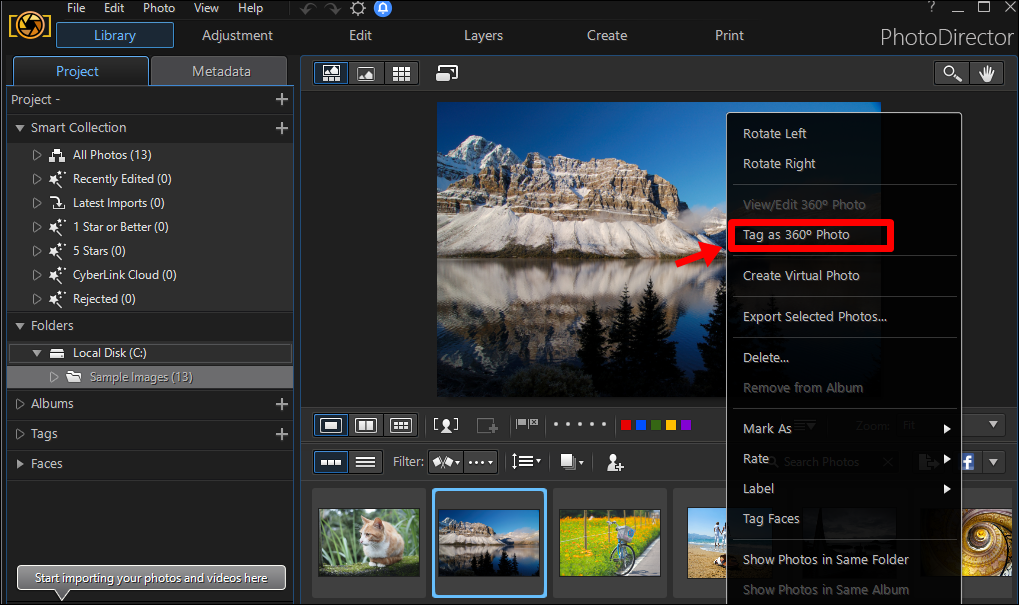Click the redo arrow in the title bar
The image size is (1019, 605).
333,8
